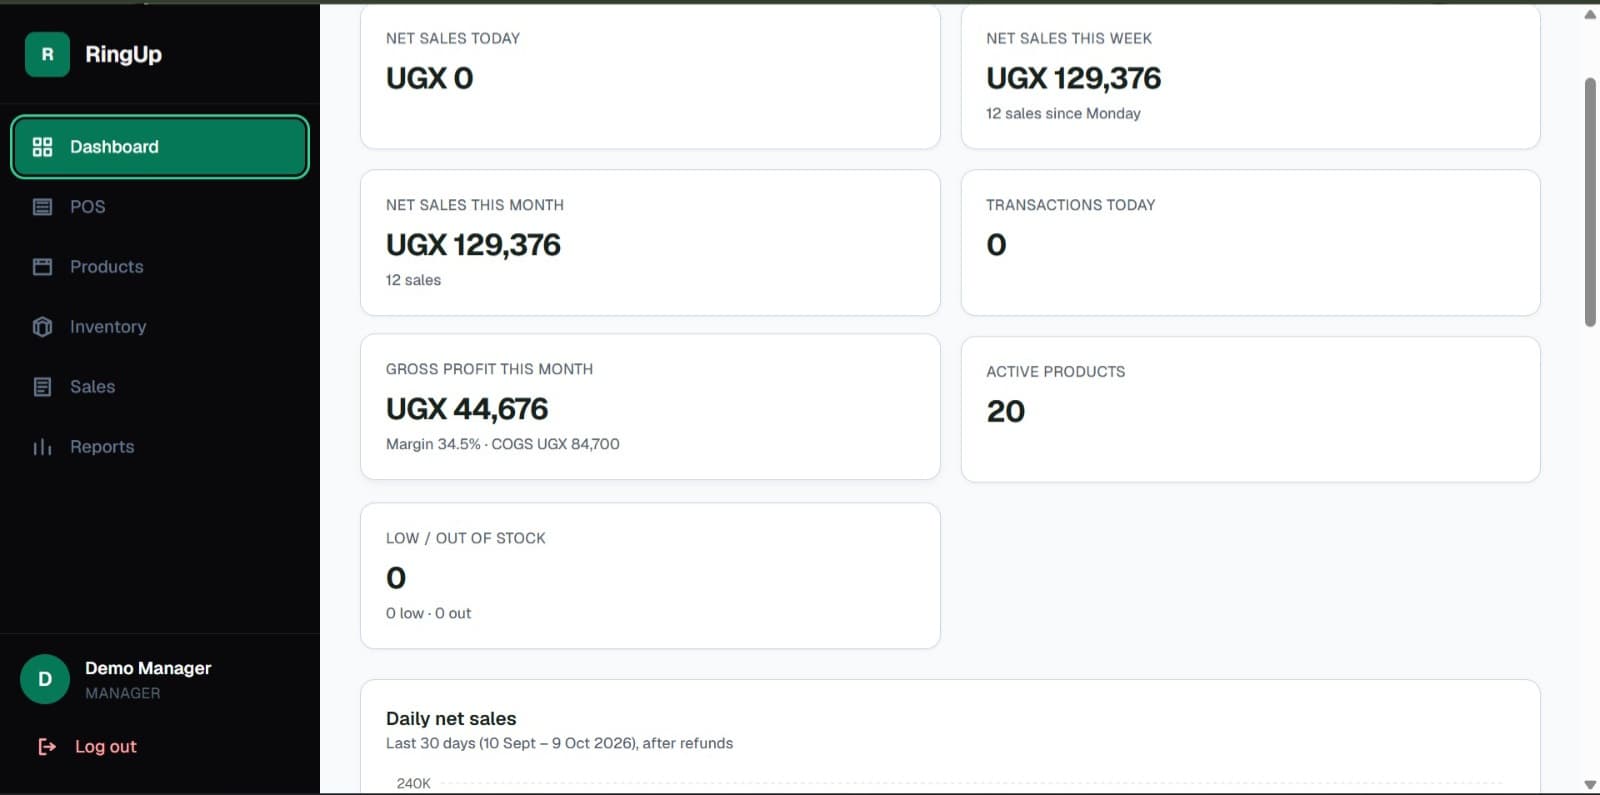Click the Log out arrow icon

click(47, 746)
